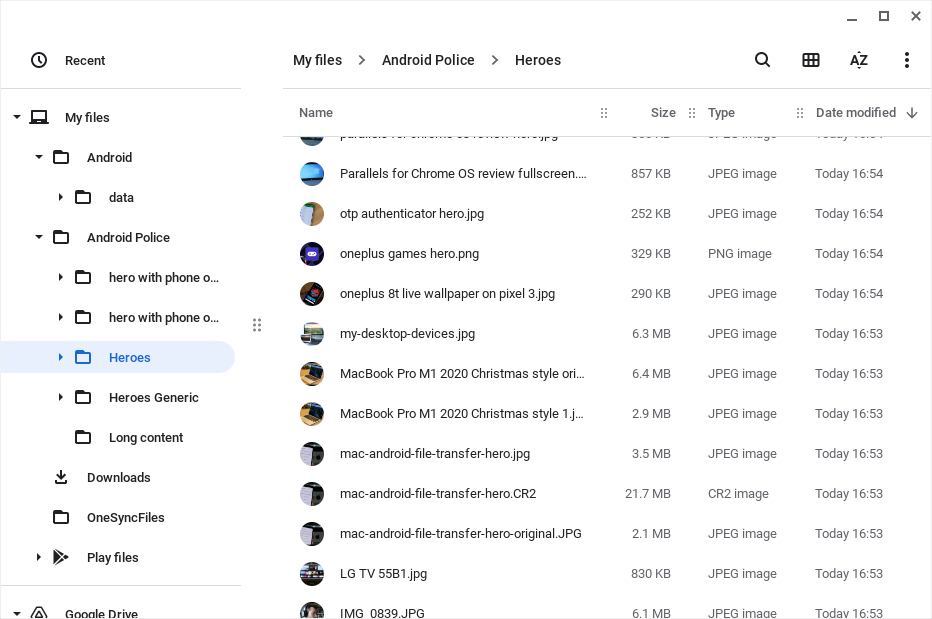
Task: Open the three-dot options menu
Action: [906, 60]
